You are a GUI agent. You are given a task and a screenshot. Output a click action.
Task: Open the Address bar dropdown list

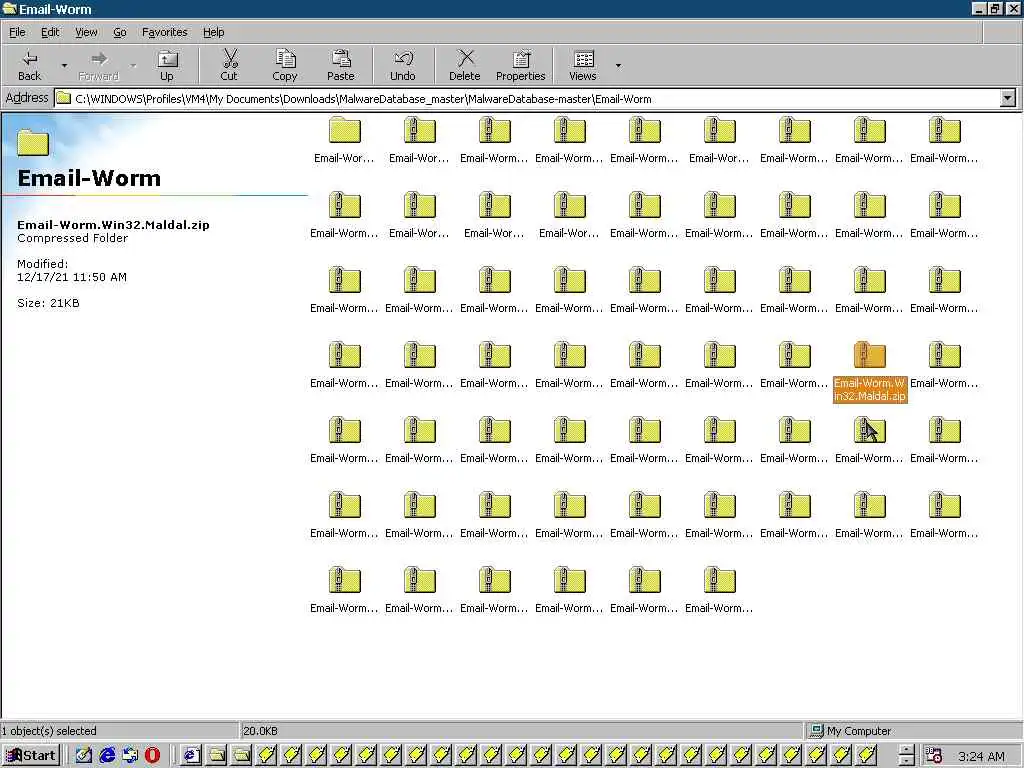[1008, 99]
